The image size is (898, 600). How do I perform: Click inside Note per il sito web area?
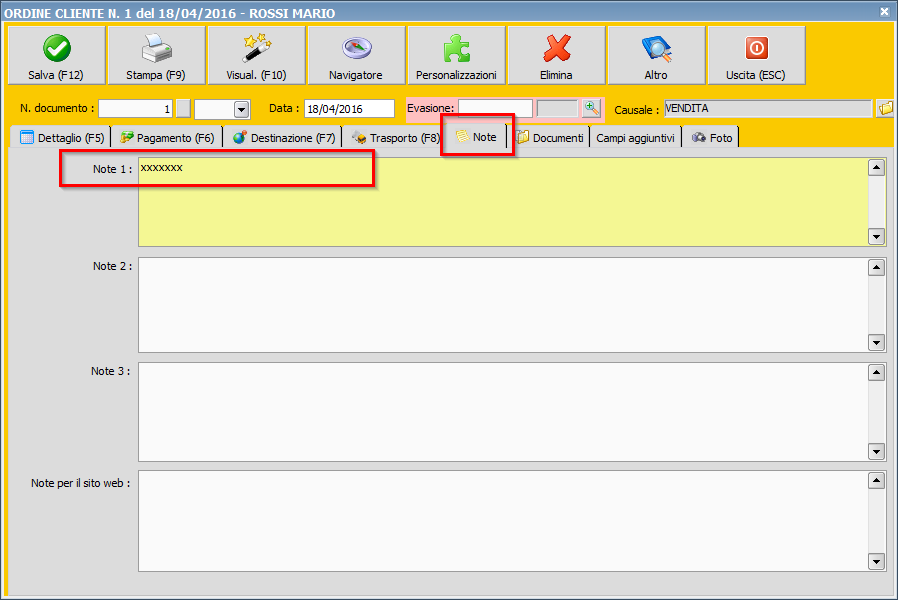click(503, 521)
